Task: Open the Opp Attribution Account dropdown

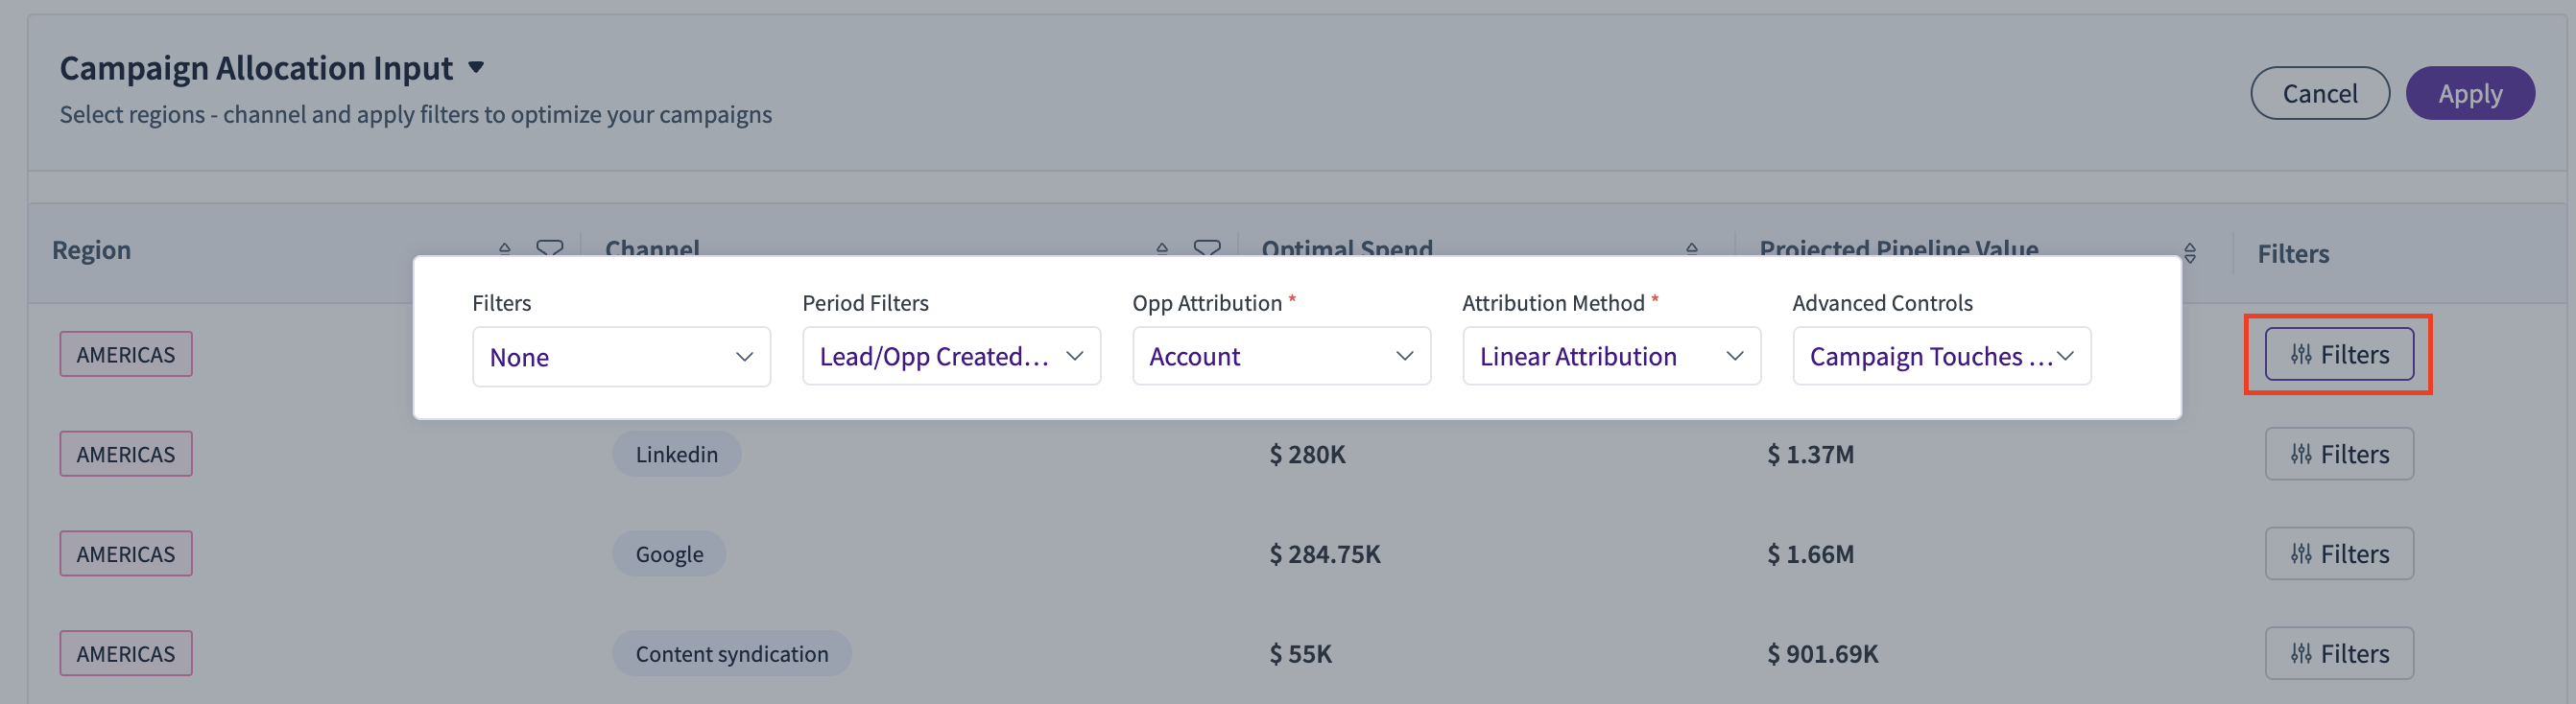Action: tap(1281, 356)
